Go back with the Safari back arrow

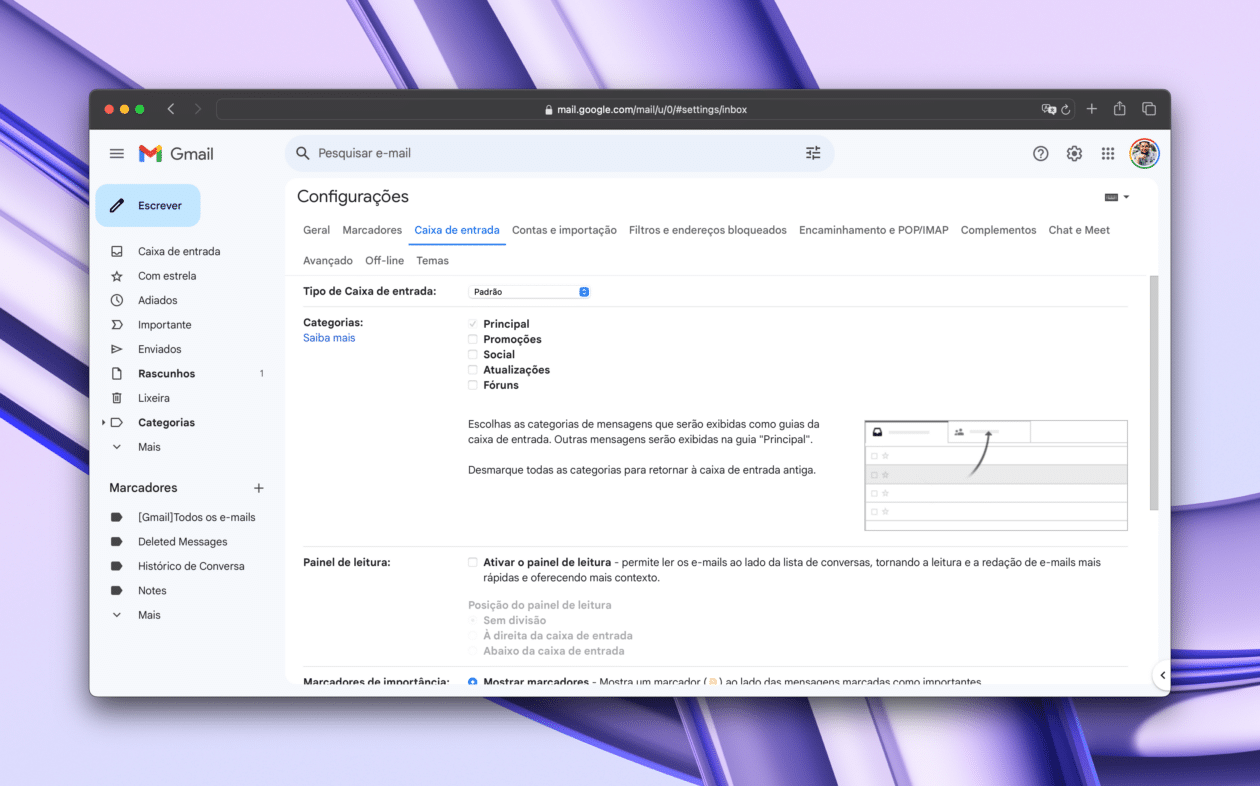pyautogui.click(x=171, y=109)
